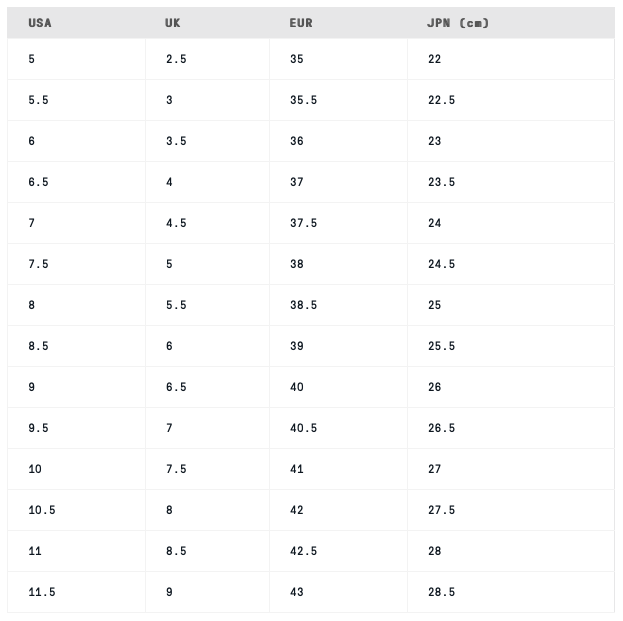Click USA size 6.5 cell
The height and width of the screenshot is (621, 623).
76,182
